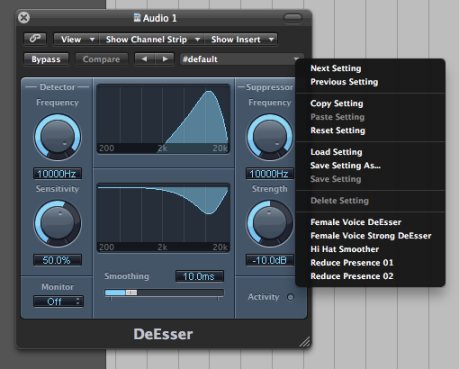The width and height of the screenshot is (459, 369).
Task: Open the Show Insert dropdown
Action: coord(241,39)
